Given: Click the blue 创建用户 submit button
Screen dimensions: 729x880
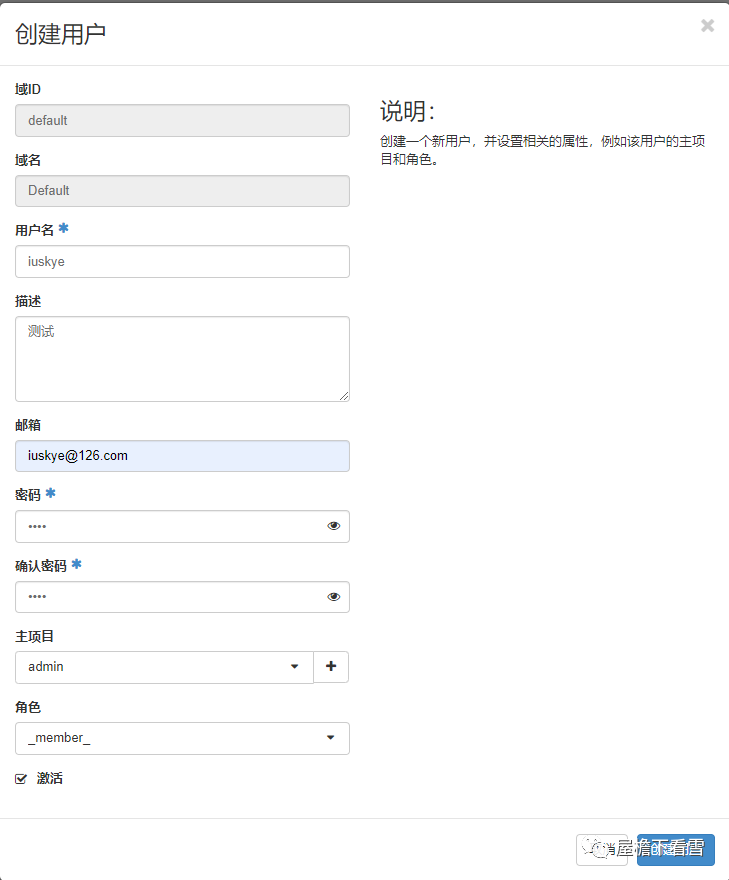Looking at the screenshot, I should coord(676,850).
